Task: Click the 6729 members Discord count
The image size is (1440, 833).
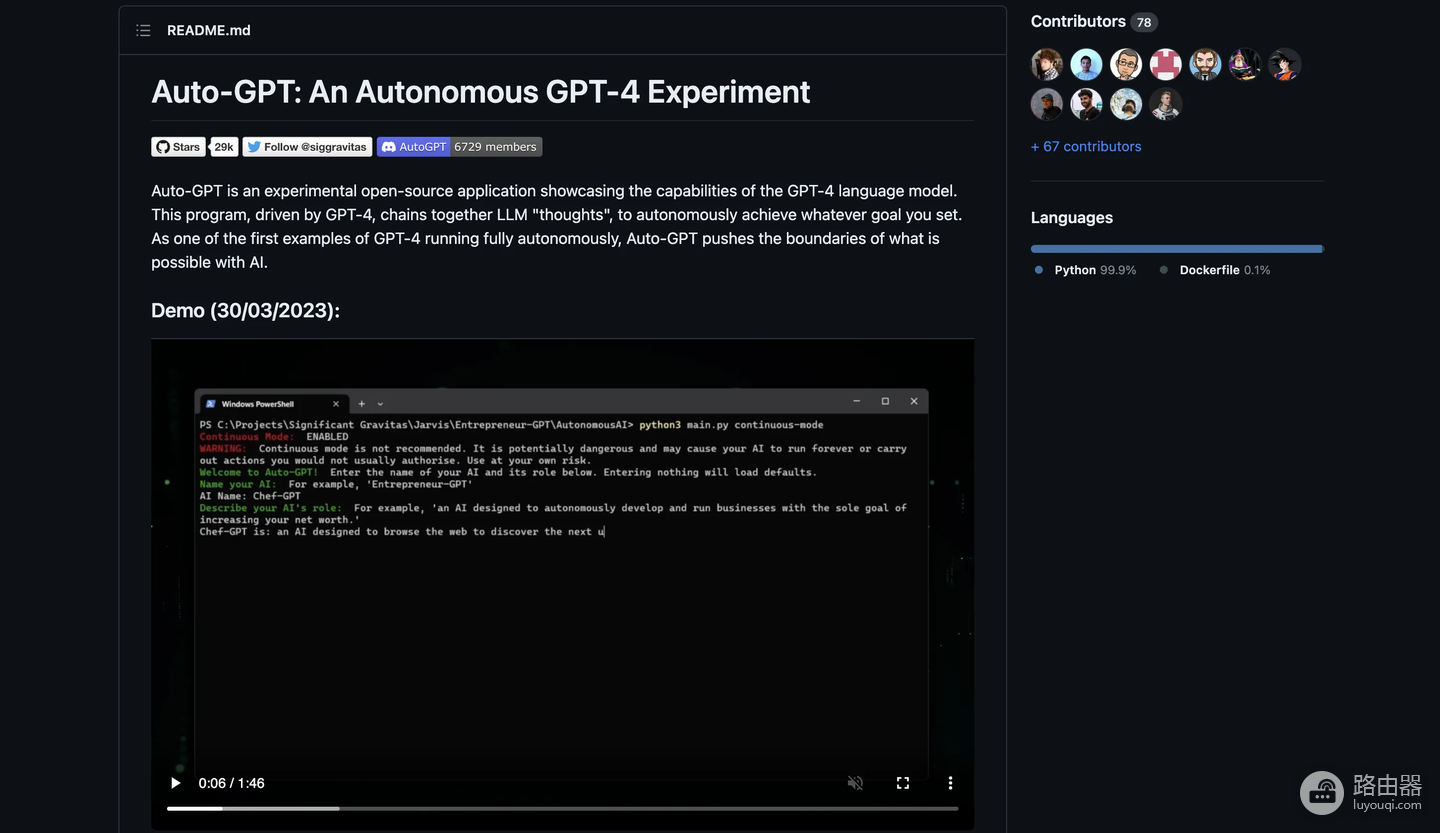Action: [496, 147]
